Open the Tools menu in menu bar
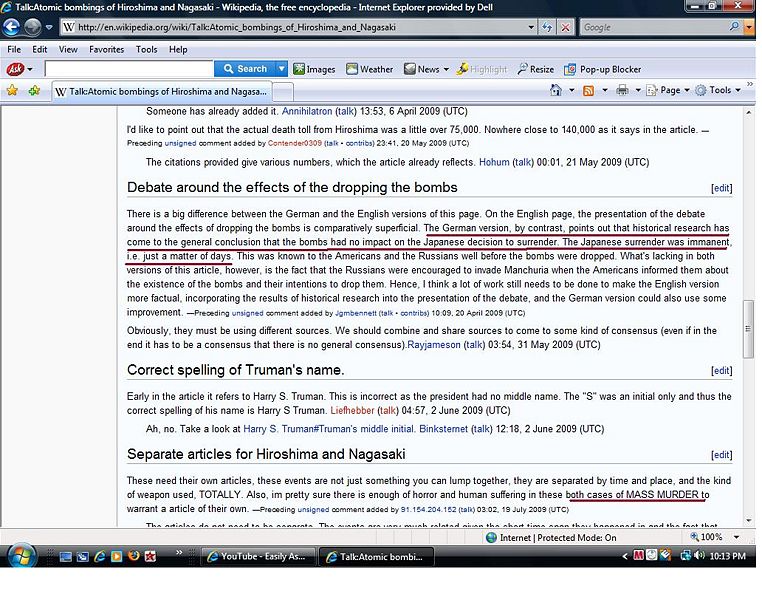This screenshot has width=762, height=600. tap(146, 50)
